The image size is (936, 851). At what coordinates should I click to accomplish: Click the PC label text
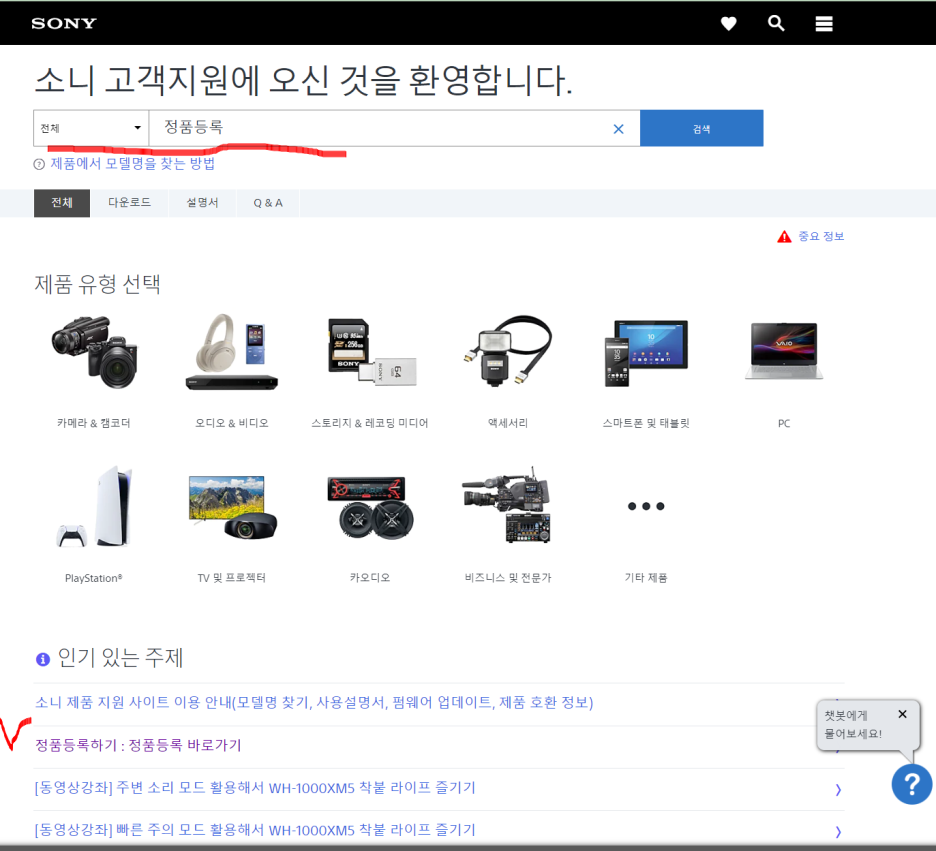(x=784, y=424)
